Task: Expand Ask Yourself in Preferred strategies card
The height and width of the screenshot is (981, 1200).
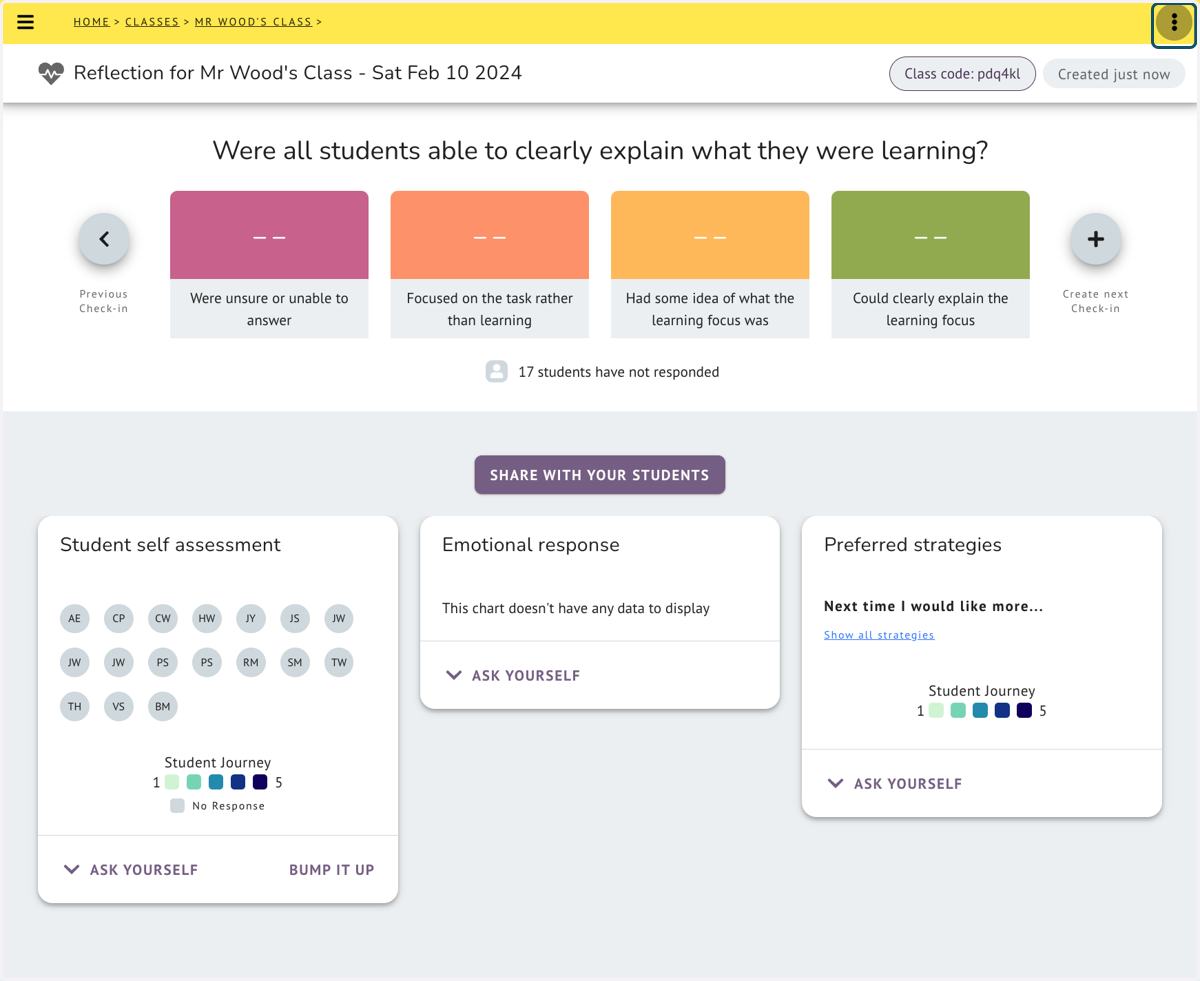Action: coord(895,784)
